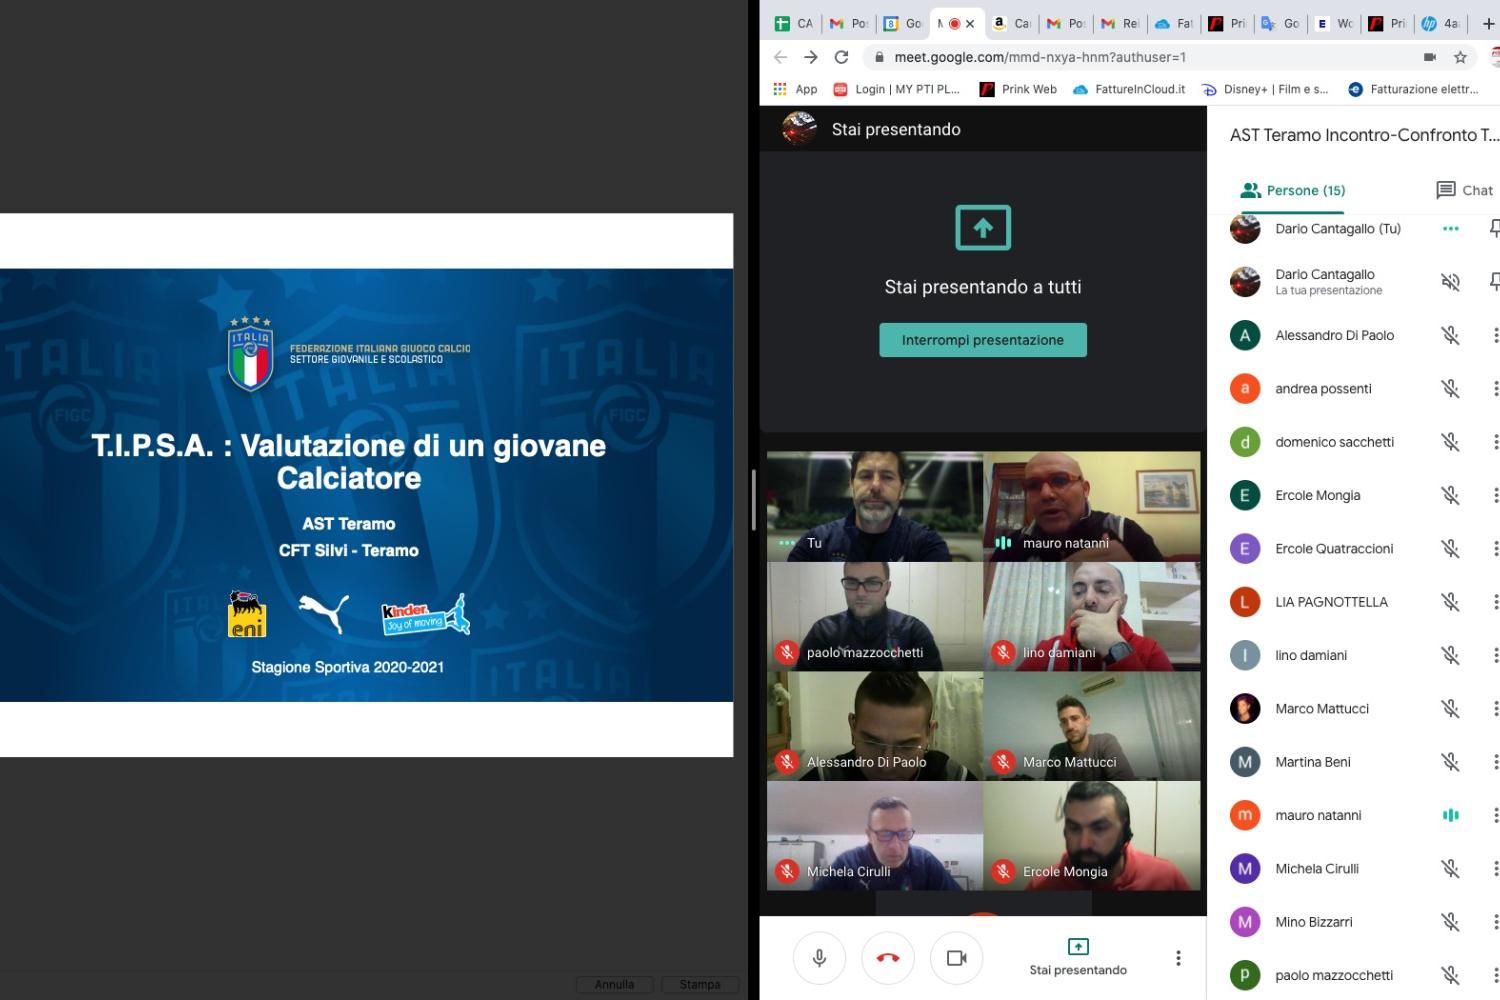This screenshot has height=1000, width=1500.
Task: Toggle the camera in the bottom bar
Action: point(956,958)
